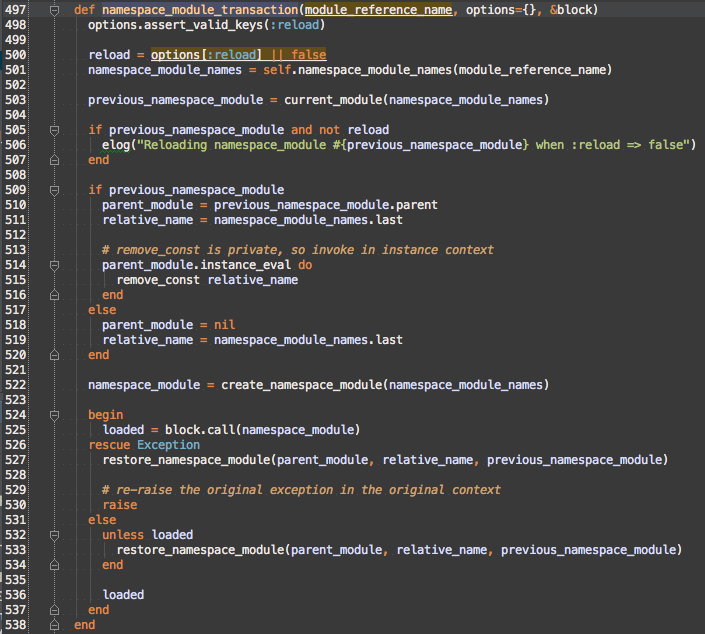Click fold end marker at line 538
This screenshot has width=705, height=634.
coord(54,625)
